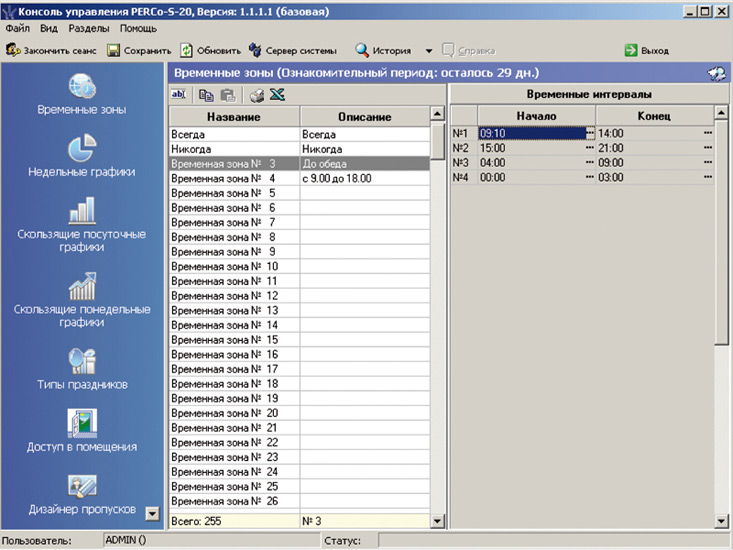This screenshot has height=550, width=733.
Task: Expand the dropdown arrow next to История
Action: (x=429, y=51)
